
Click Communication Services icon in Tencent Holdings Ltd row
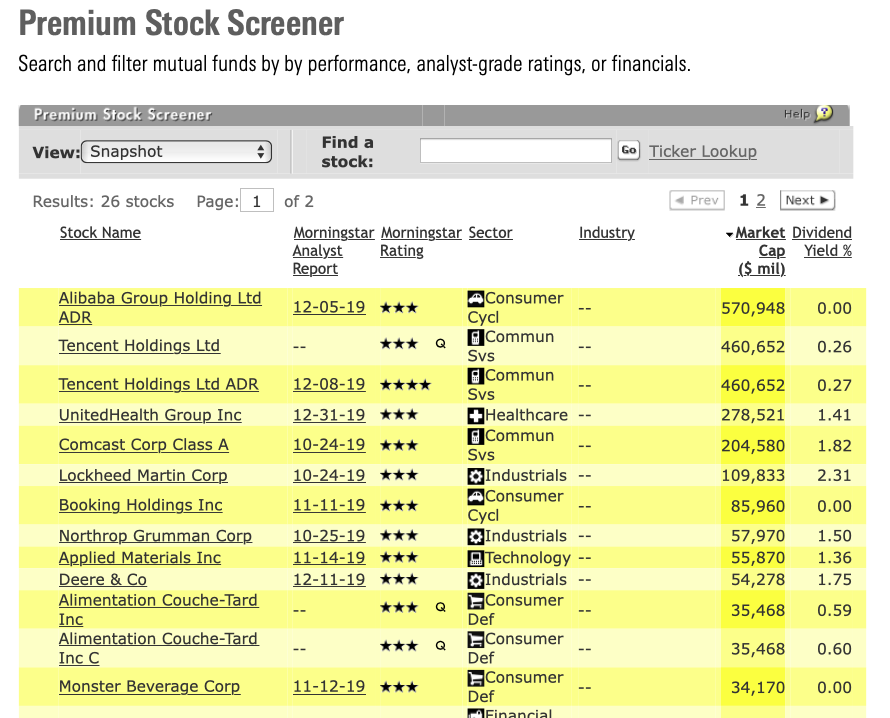[476, 337]
